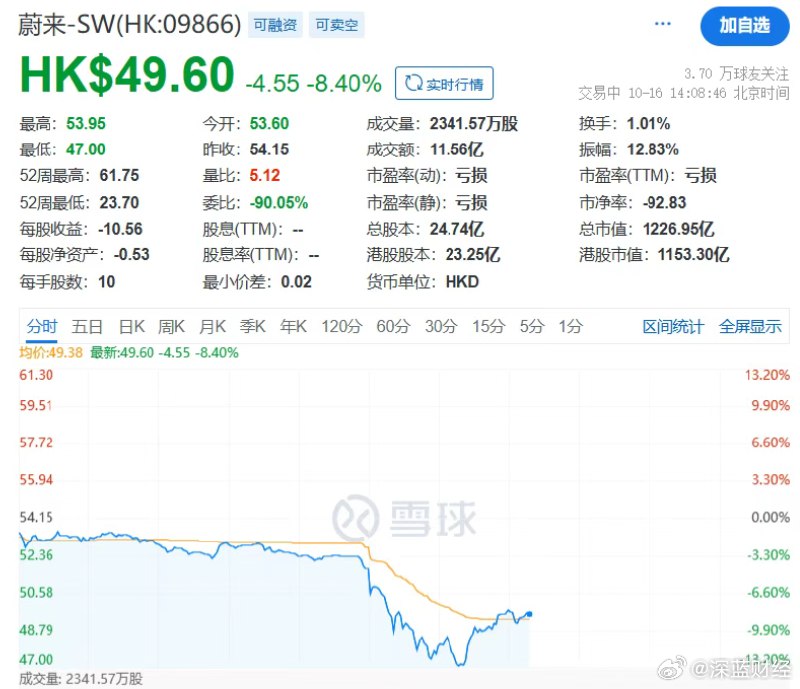Switch to the 日K chart tab
The width and height of the screenshot is (800, 689).
tap(132, 326)
